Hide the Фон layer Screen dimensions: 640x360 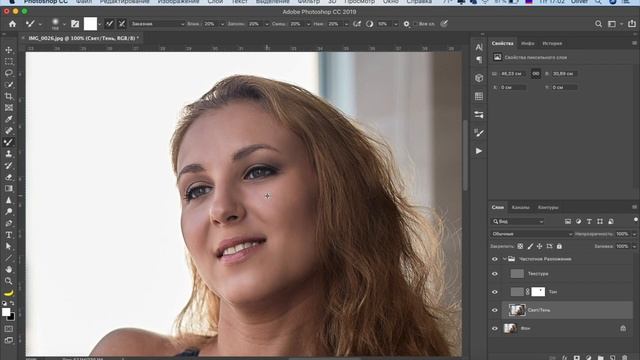(x=495, y=328)
